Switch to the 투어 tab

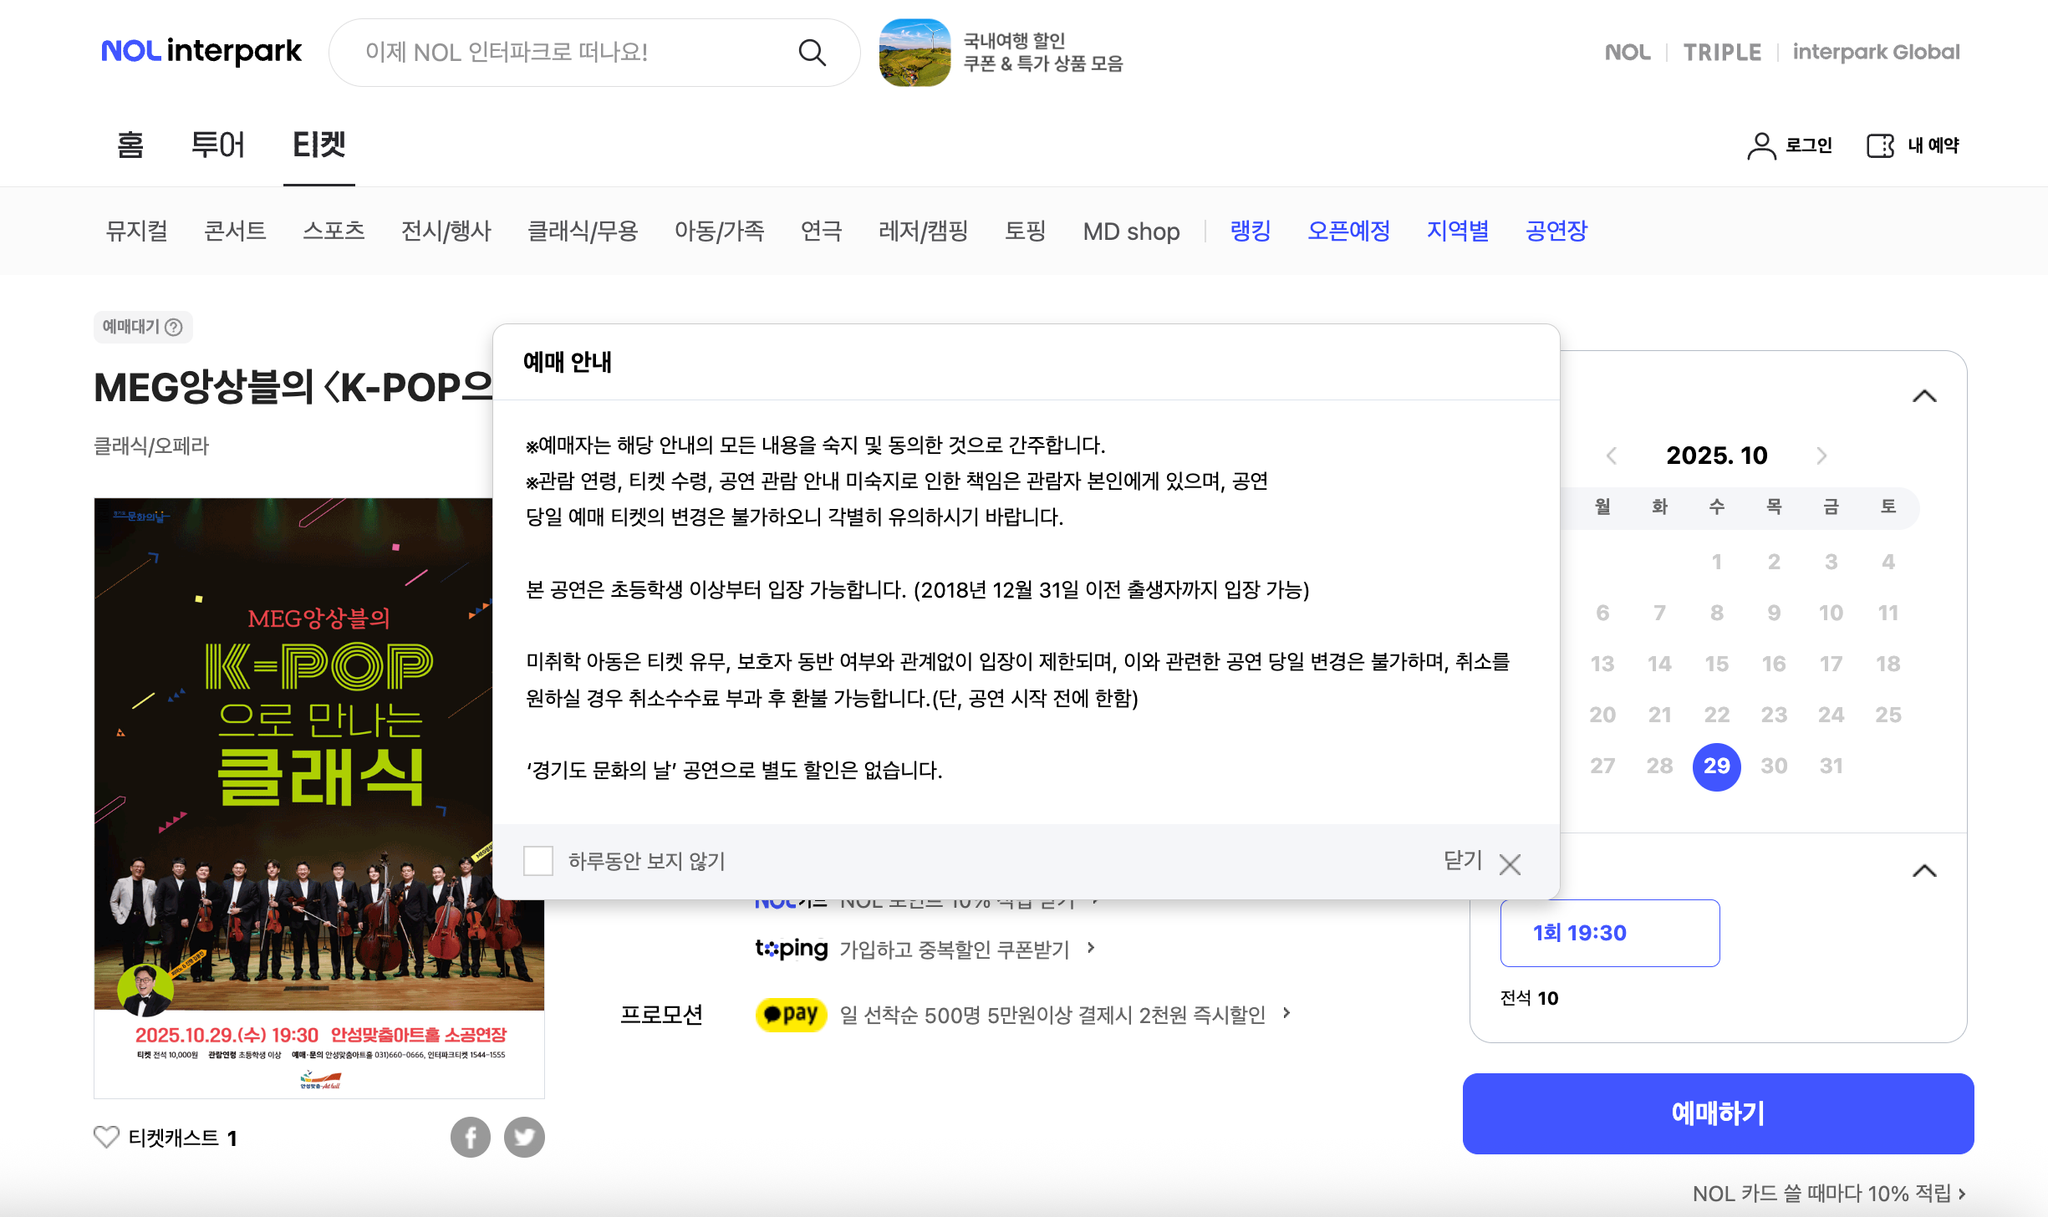click(x=217, y=145)
